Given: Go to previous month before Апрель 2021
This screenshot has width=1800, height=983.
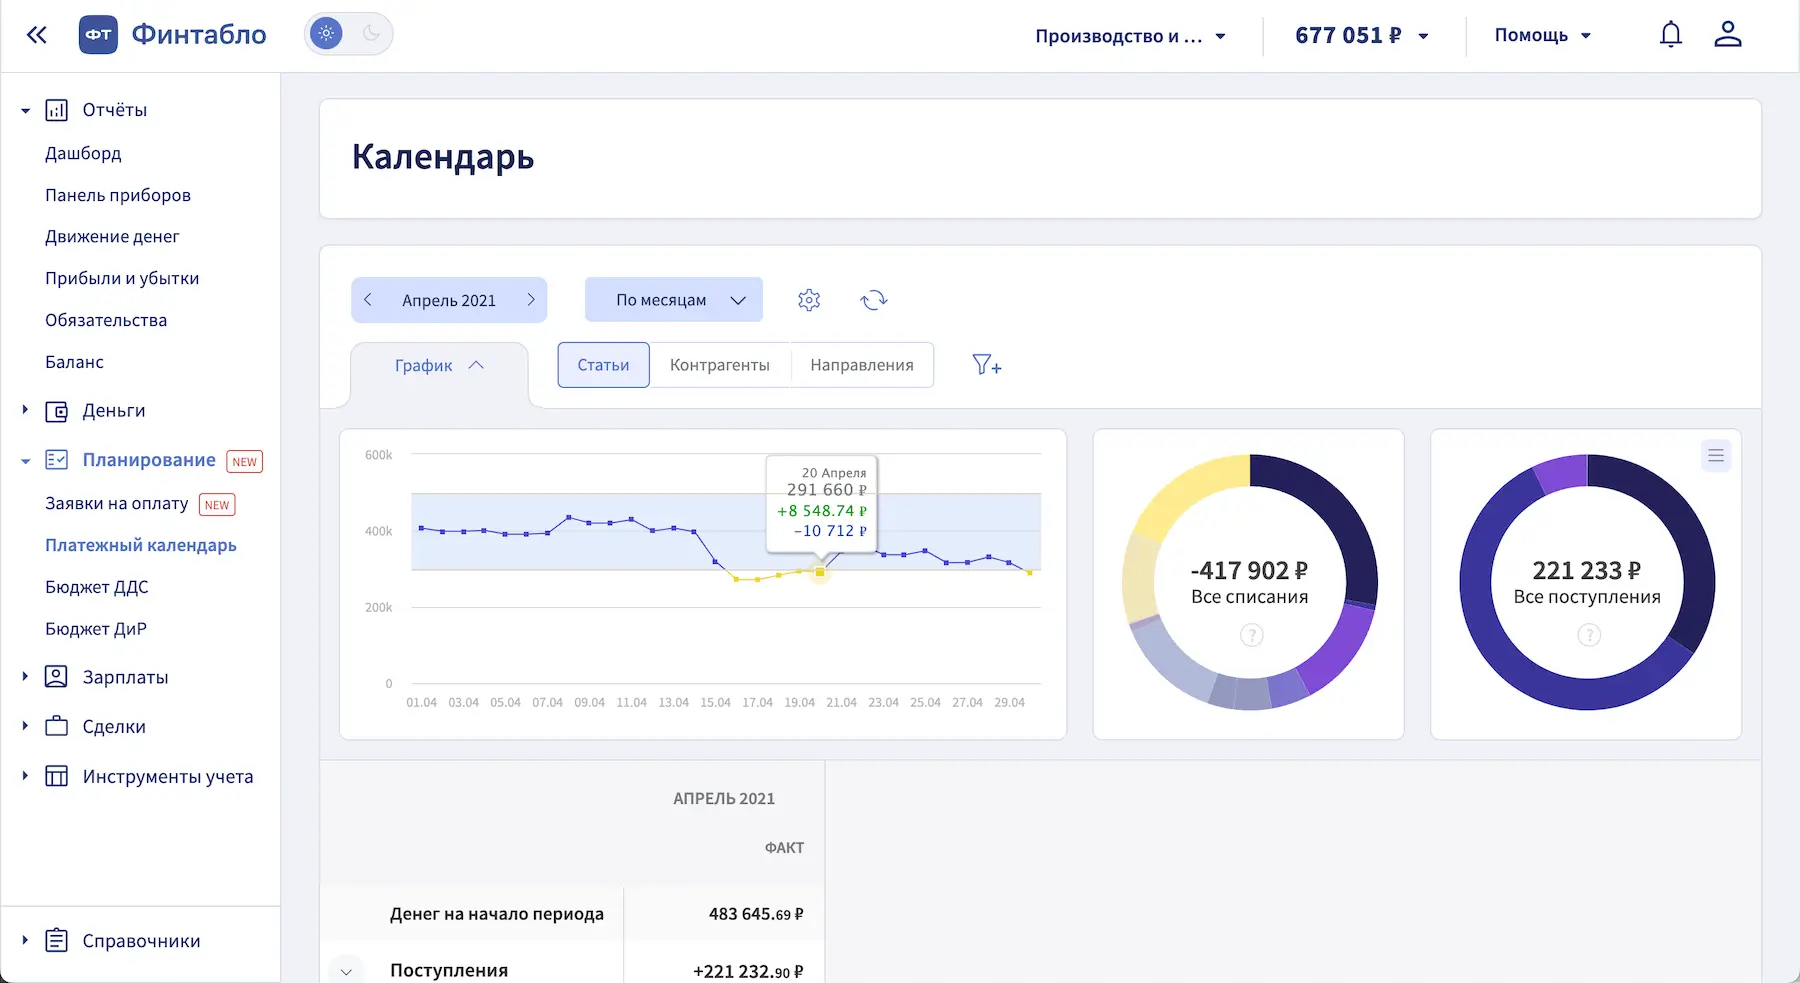Looking at the screenshot, I should point(368,300).
